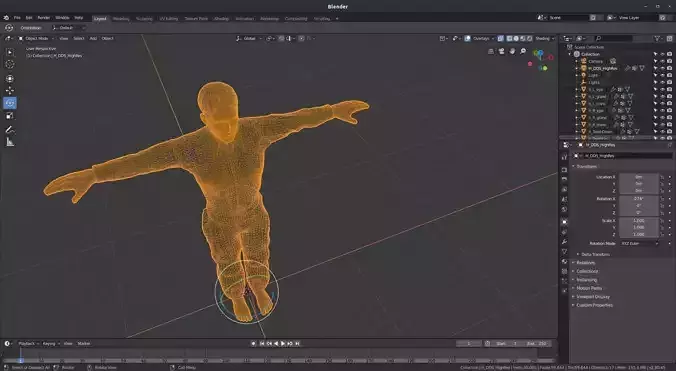
Task: Collapse the Transform panel
Action: point(587,166)
